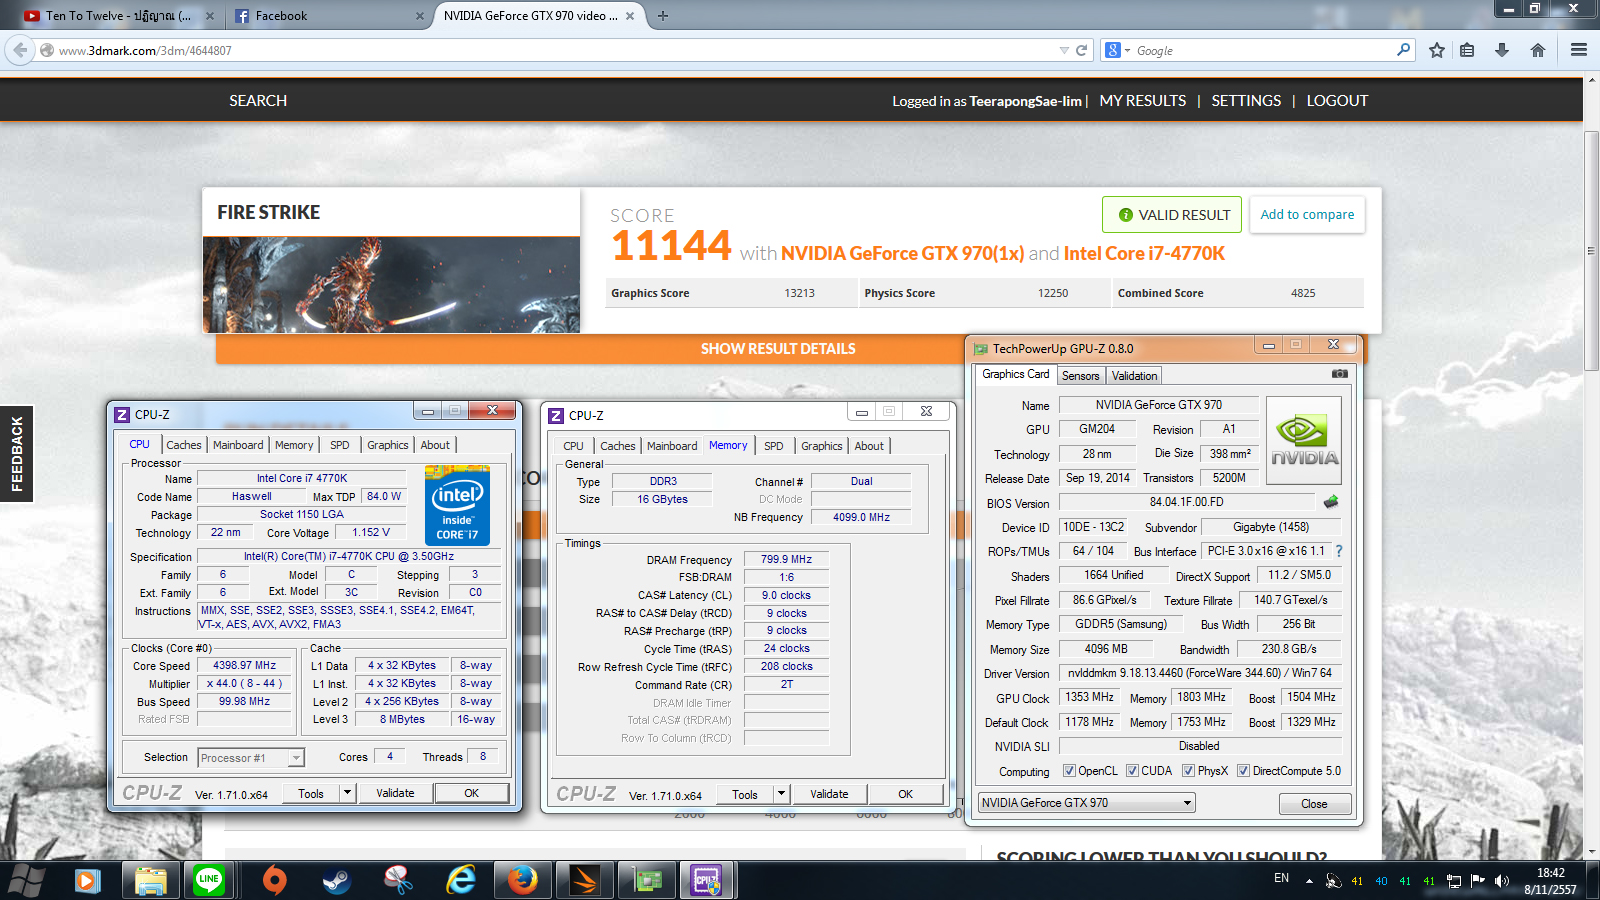Save GPU BIOS using the chip icon

tap(1330, 502)
